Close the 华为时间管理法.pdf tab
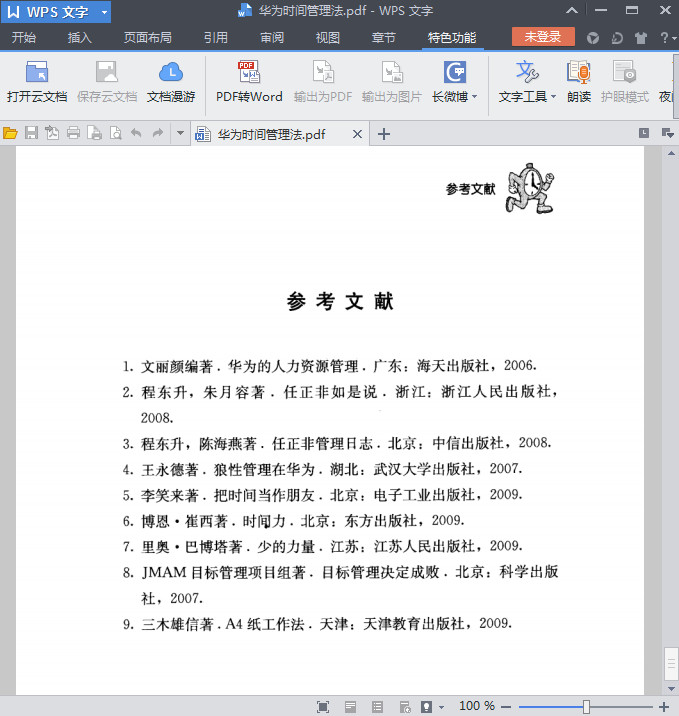Image resolution: width=679 pixels, height=716 pixels. [x=358, y=134]
